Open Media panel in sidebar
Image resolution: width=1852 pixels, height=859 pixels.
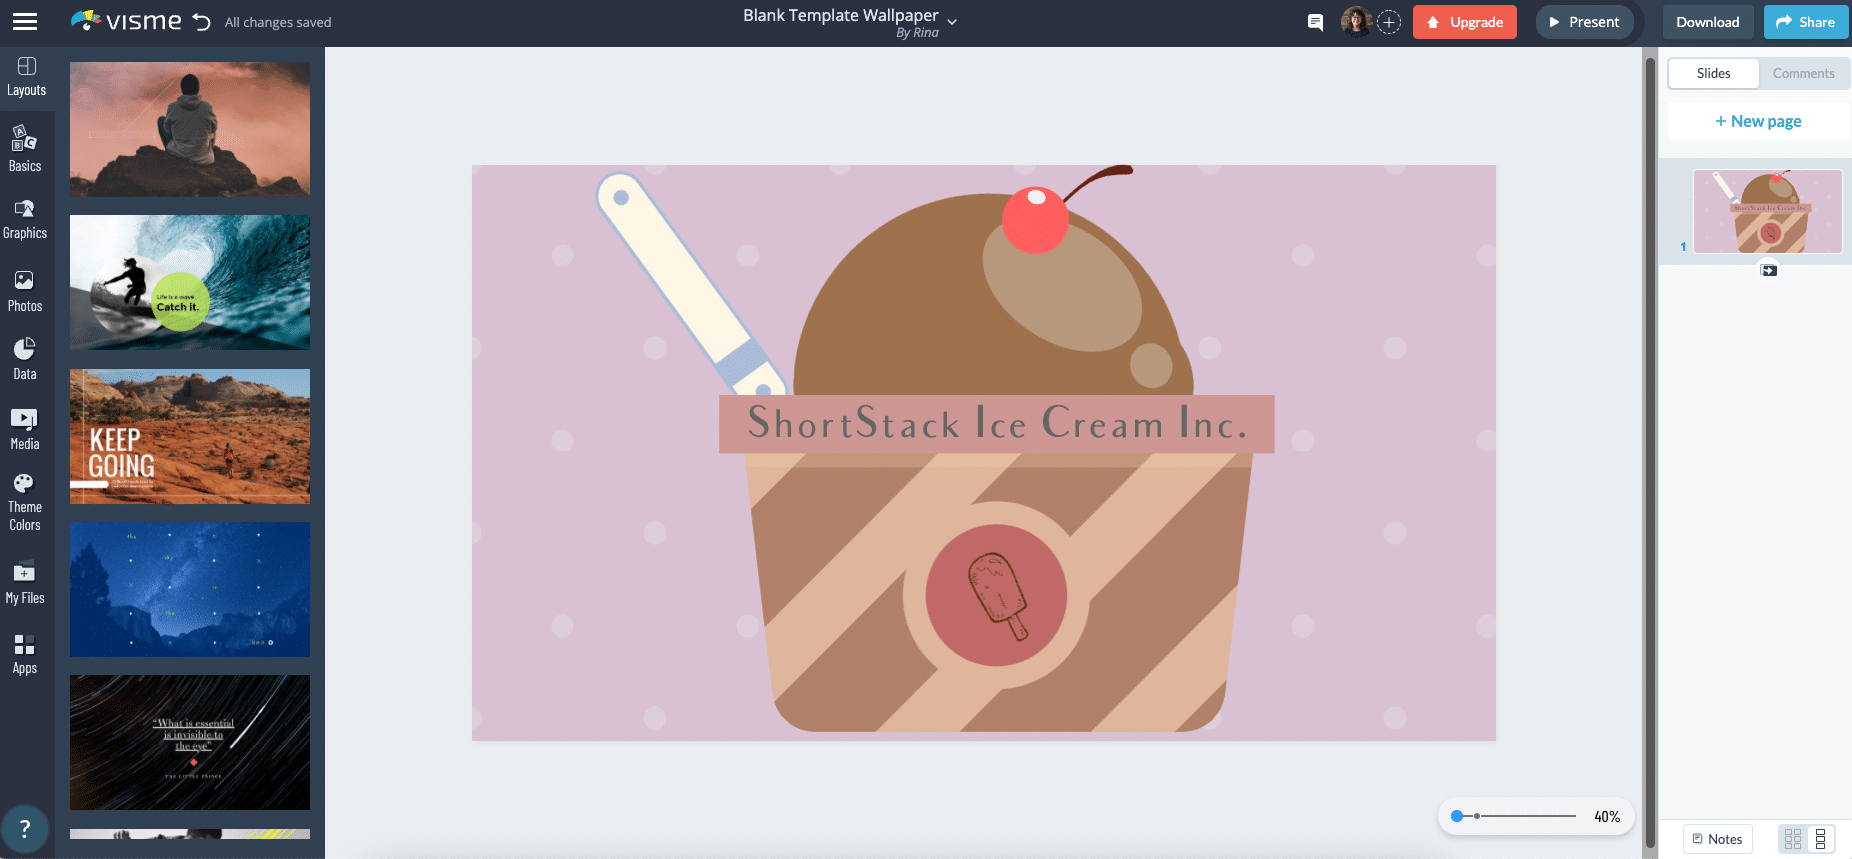[x=25, y=430]
